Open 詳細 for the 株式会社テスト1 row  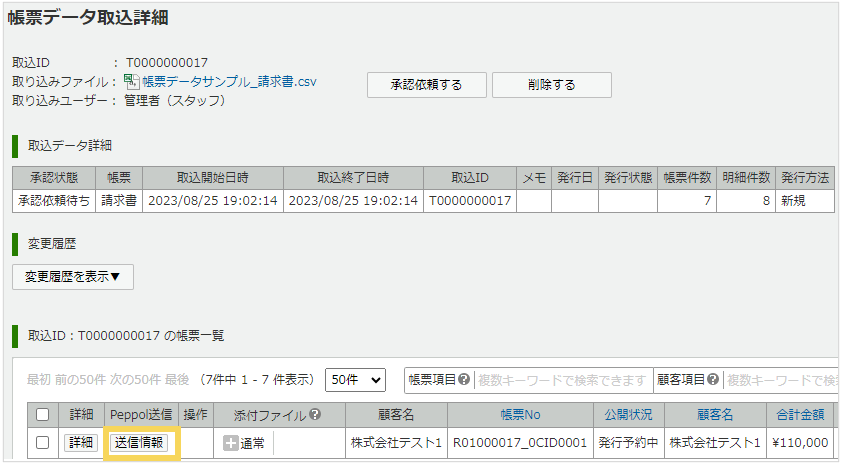[x=81, y=442]
